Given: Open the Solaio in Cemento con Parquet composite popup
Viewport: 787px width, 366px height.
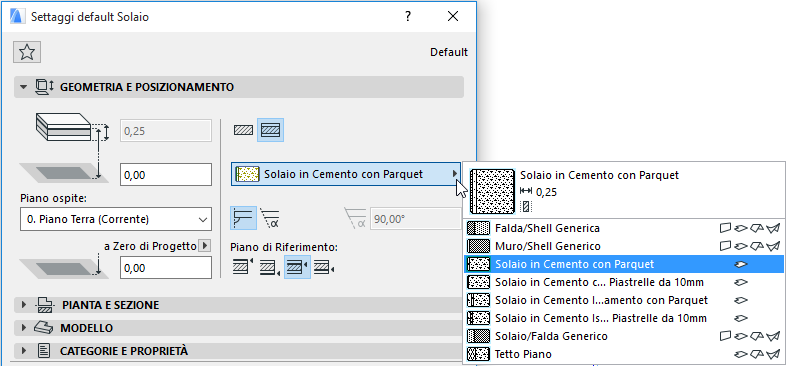Looking at the screenshot, I should tap(346, 174).
